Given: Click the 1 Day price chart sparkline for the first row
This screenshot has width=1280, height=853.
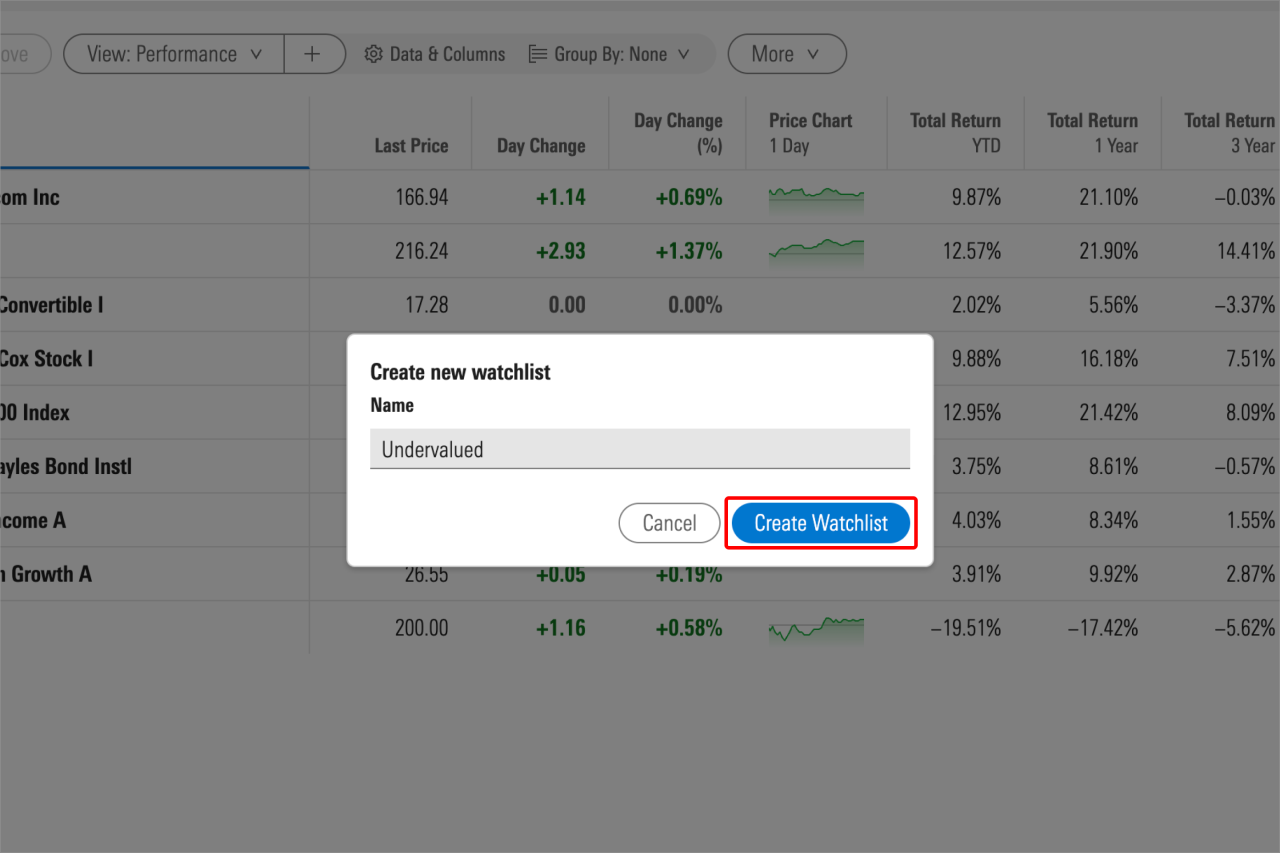Looking at the screenshot, I should [x=816, y=197].
